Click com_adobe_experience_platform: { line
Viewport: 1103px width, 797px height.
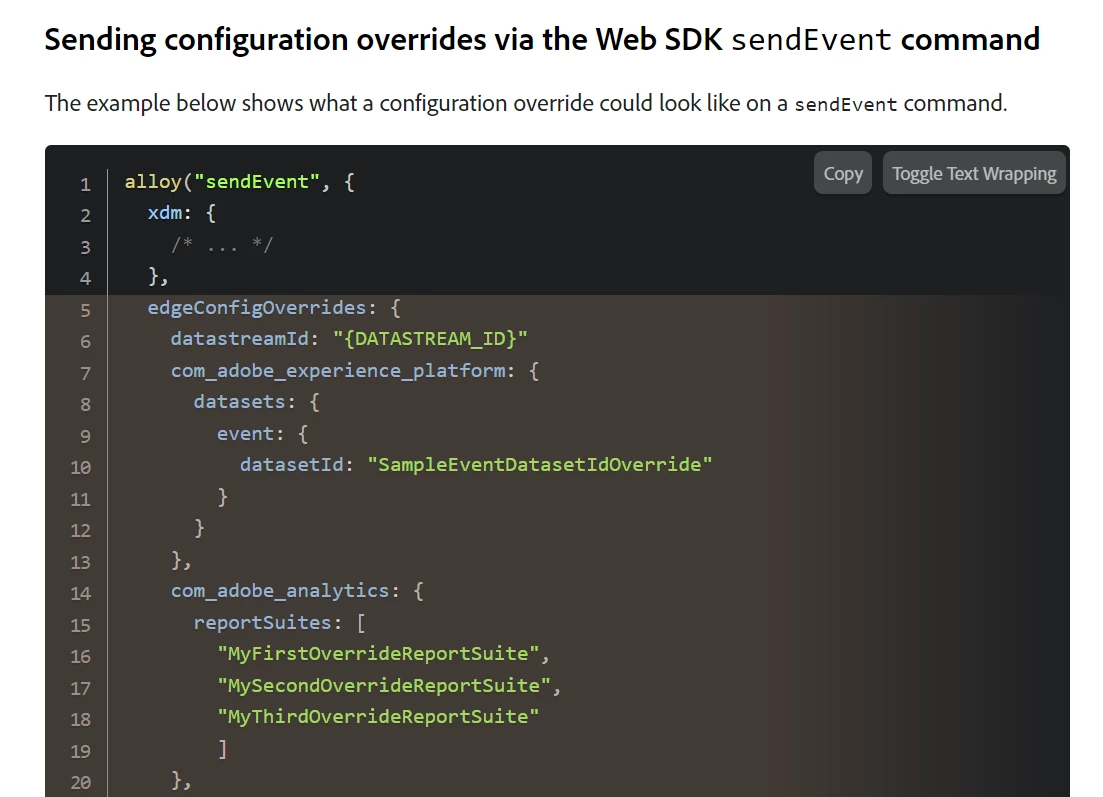(355, 371)
